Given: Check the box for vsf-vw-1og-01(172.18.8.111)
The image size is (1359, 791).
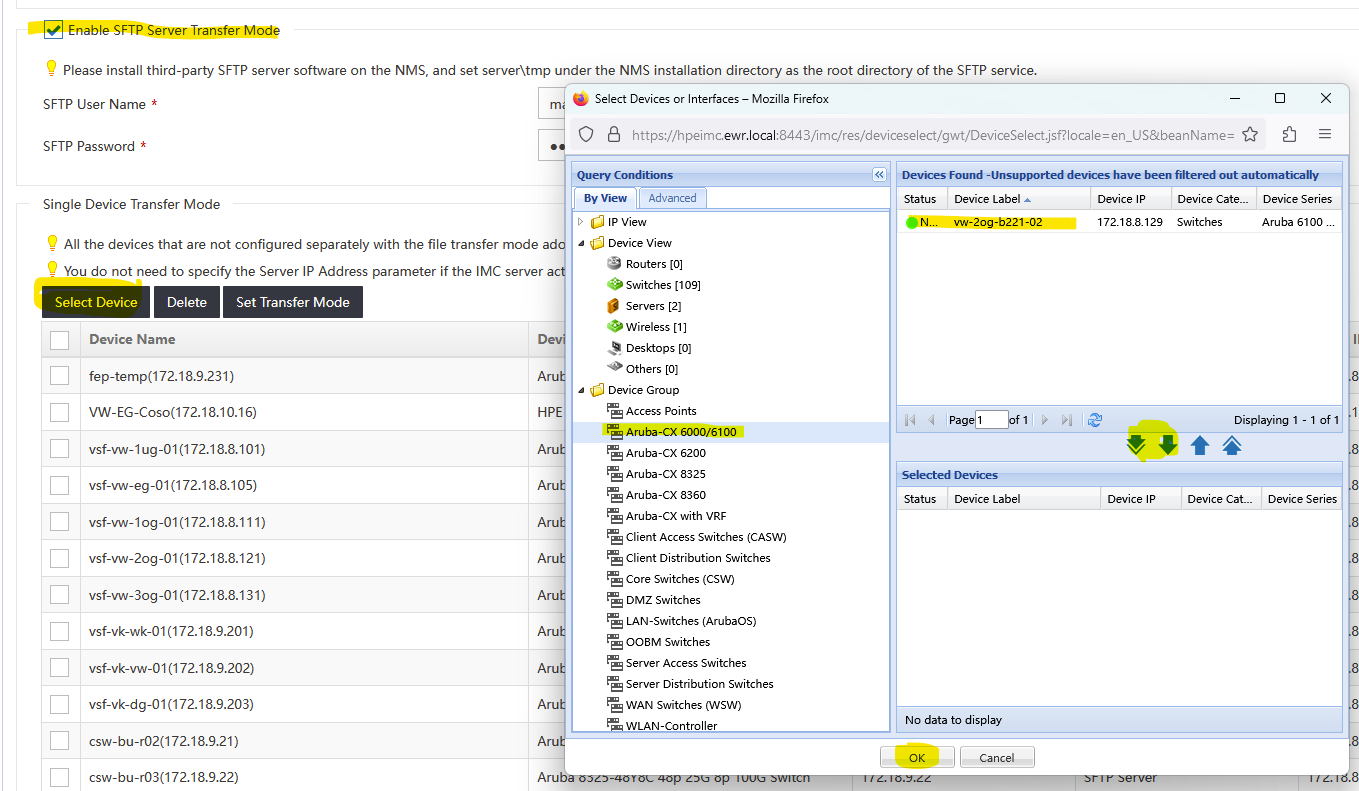Looking at the screenshot, I should tap(59, 522).
